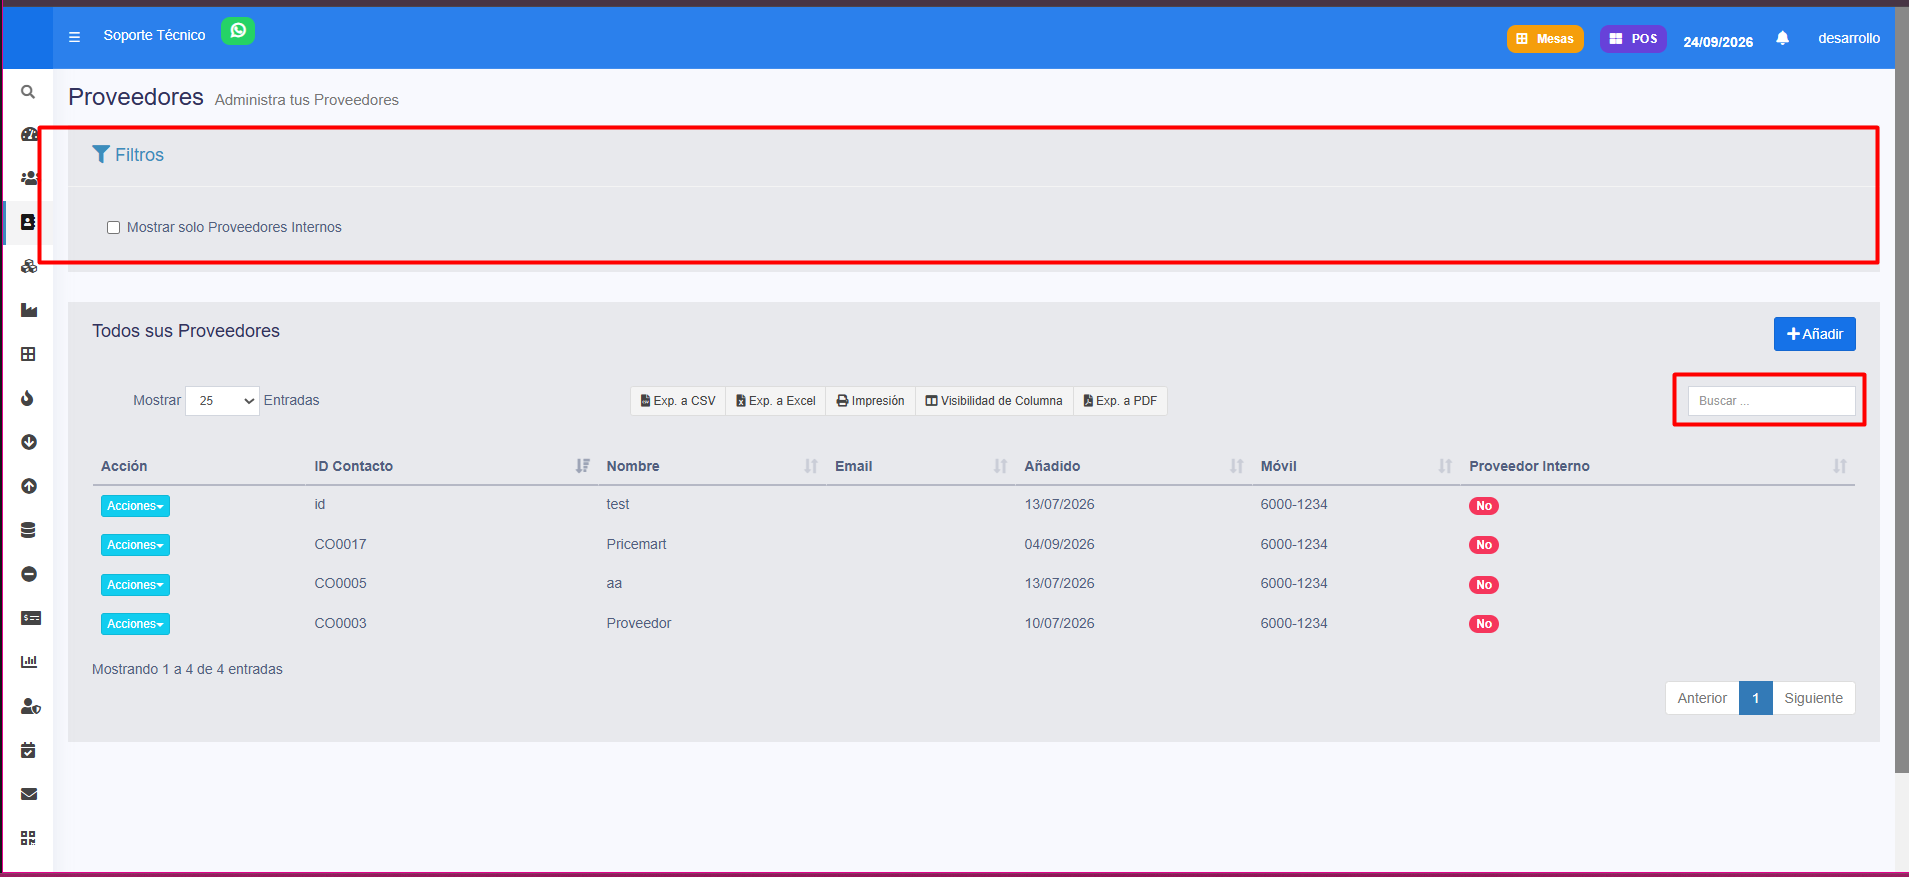This screenshot has width=1909, height=877.
Task: Click the Mesas button
Action: pyautogui.click(x=1545, y=39)
